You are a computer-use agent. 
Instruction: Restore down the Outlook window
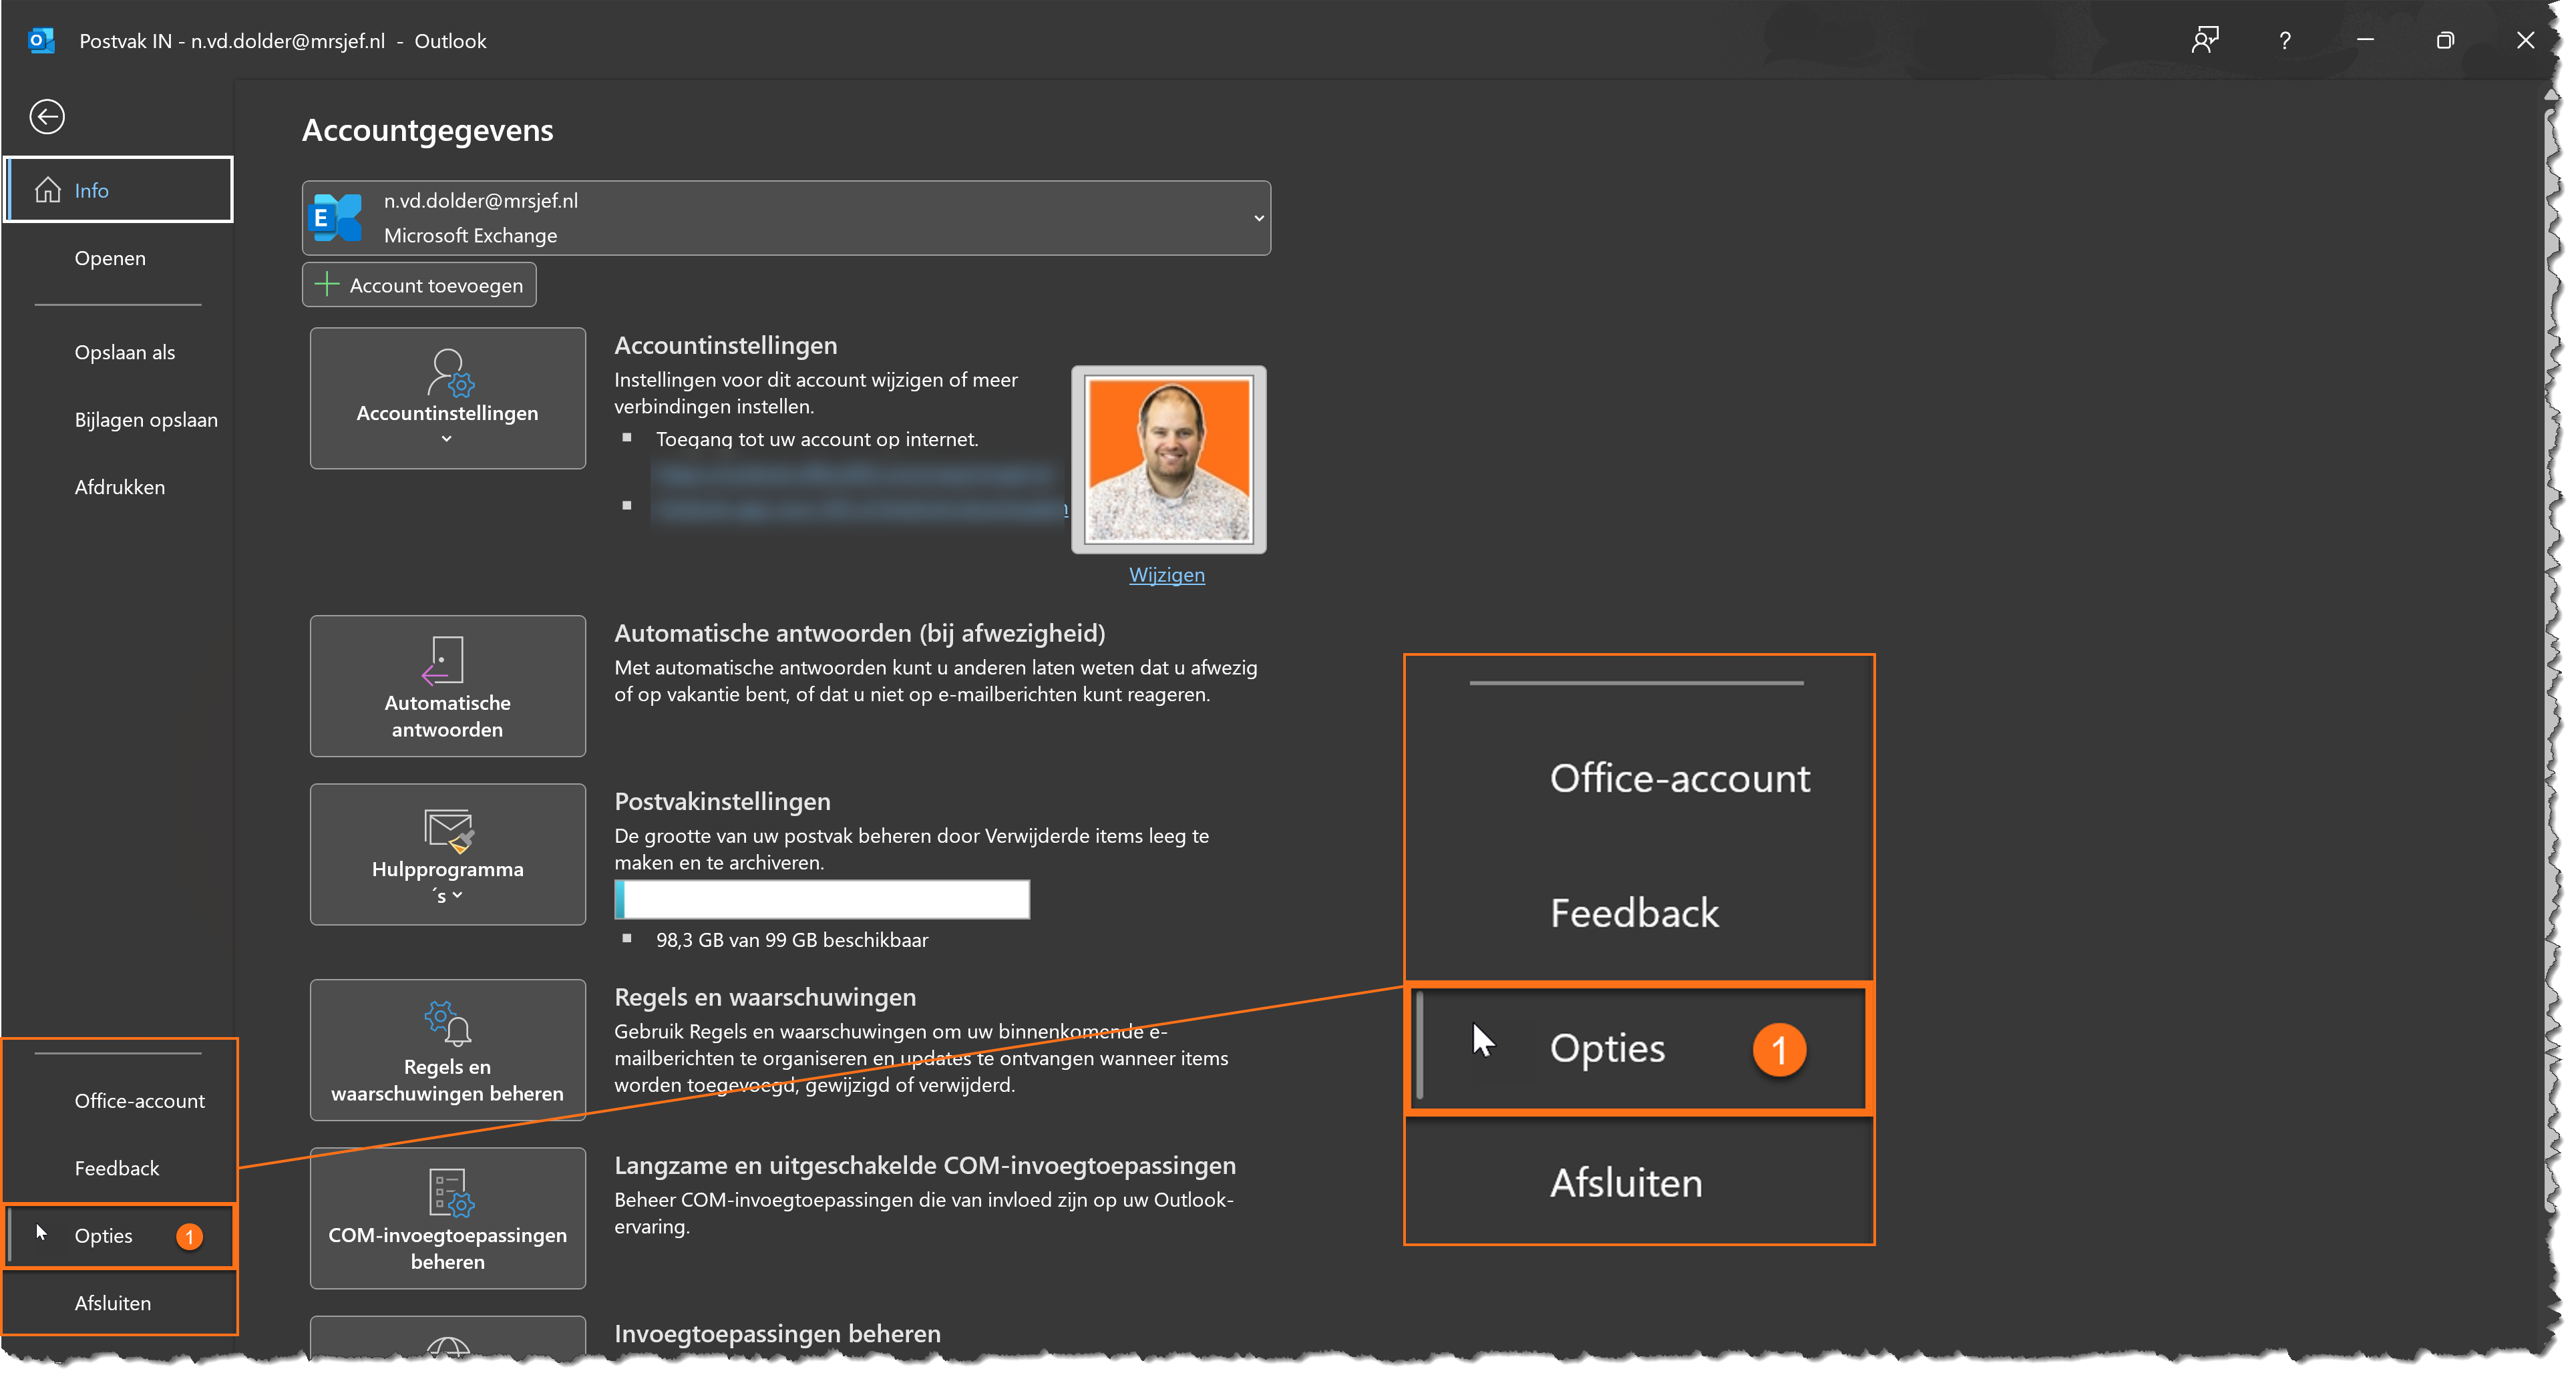2445,41
